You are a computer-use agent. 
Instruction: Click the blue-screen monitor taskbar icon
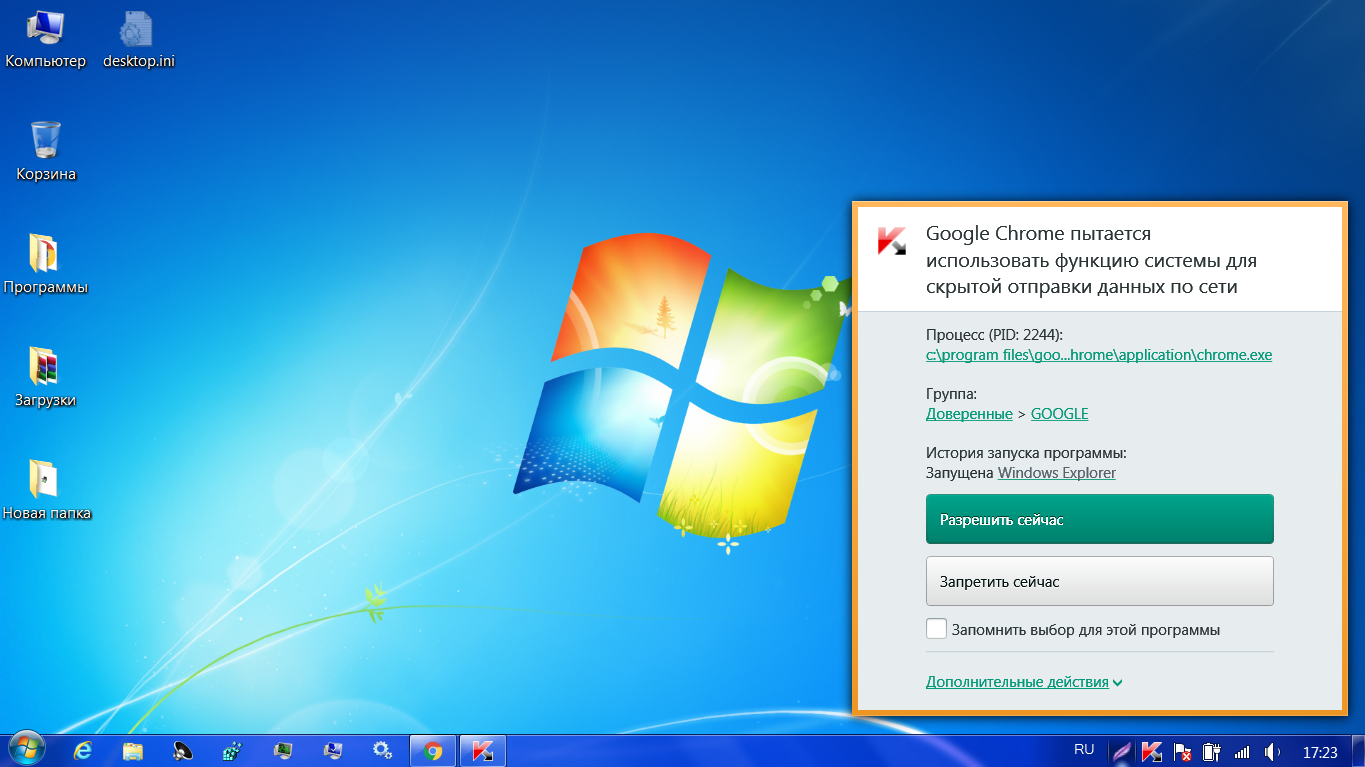[333, 751]
